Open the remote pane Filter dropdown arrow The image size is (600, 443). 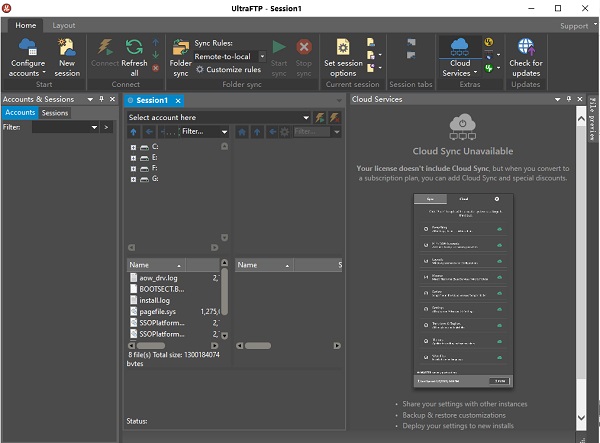tap(337, 132)
